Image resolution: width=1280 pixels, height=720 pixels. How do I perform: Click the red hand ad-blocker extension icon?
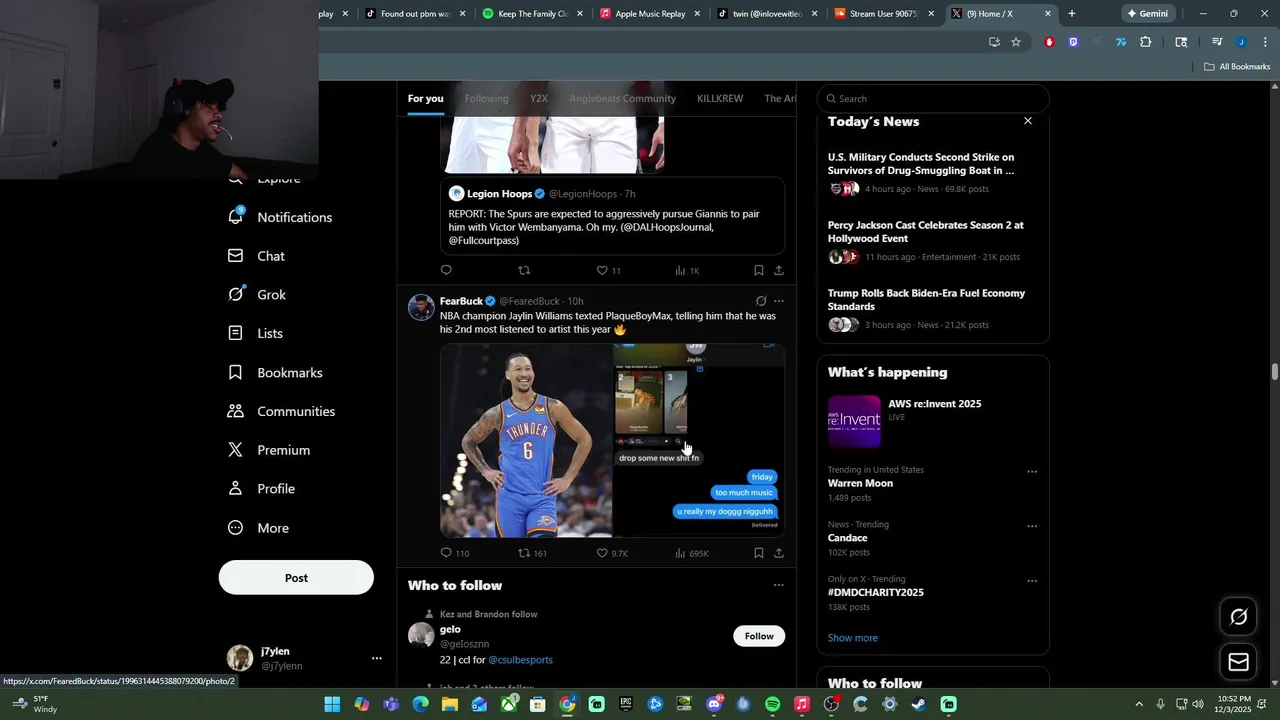point(1049,42)
